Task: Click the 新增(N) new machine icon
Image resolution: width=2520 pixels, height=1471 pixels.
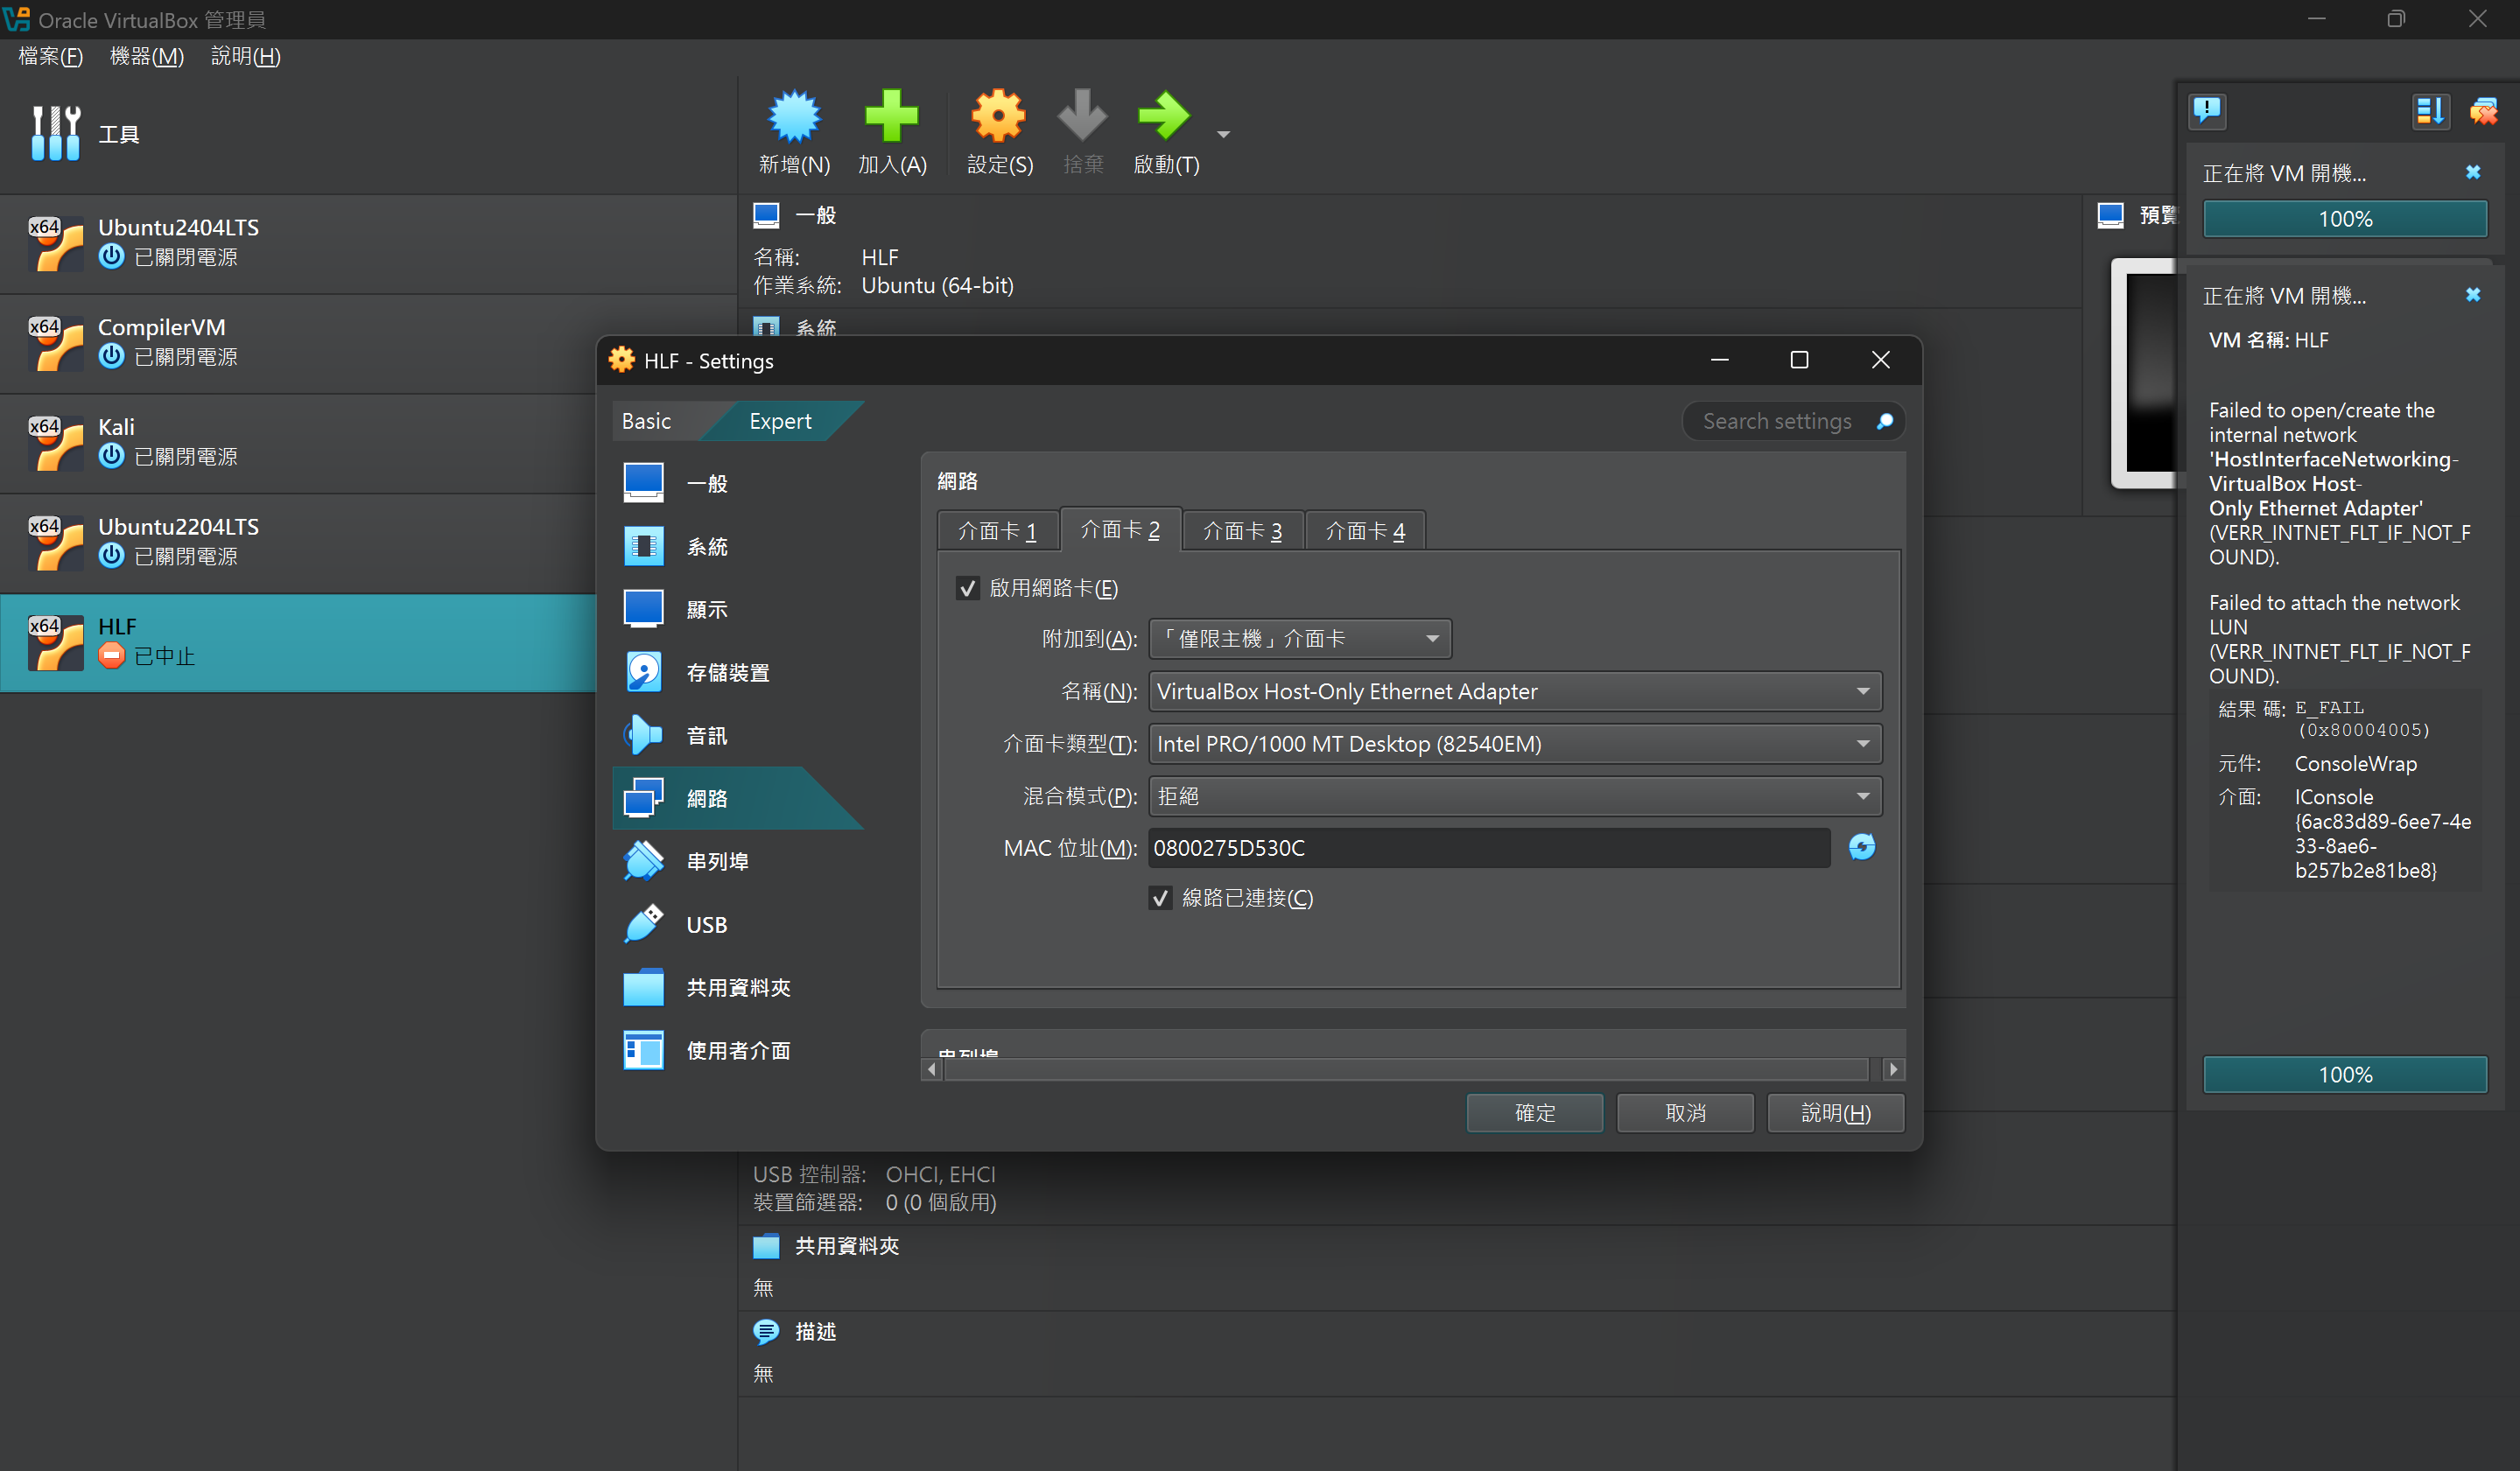Action: point(794,116)
